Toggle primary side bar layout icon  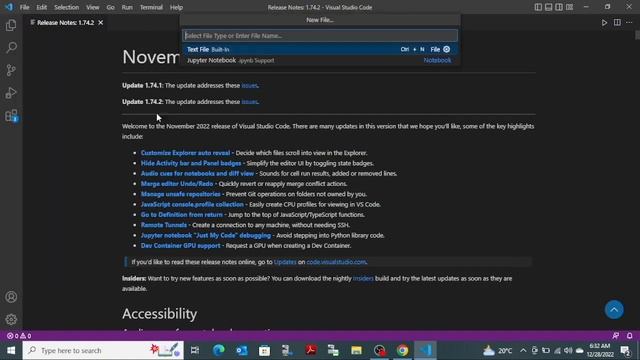pyautogui.click(x=538, y=7)
